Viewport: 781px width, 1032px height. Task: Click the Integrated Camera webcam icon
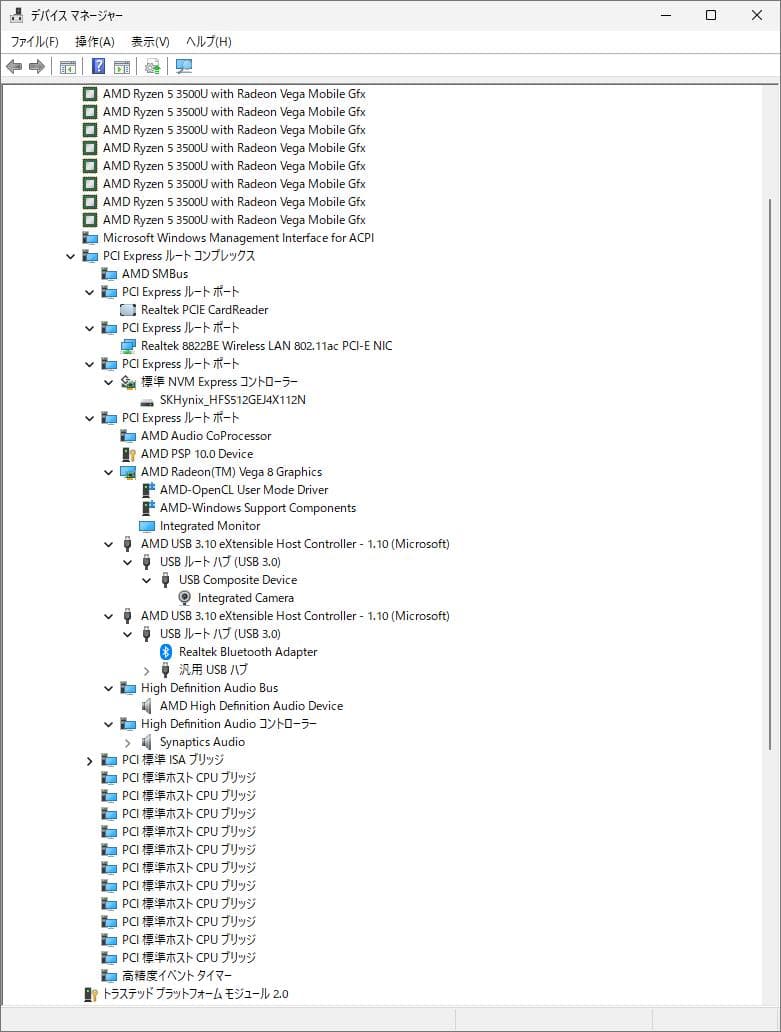185,598
